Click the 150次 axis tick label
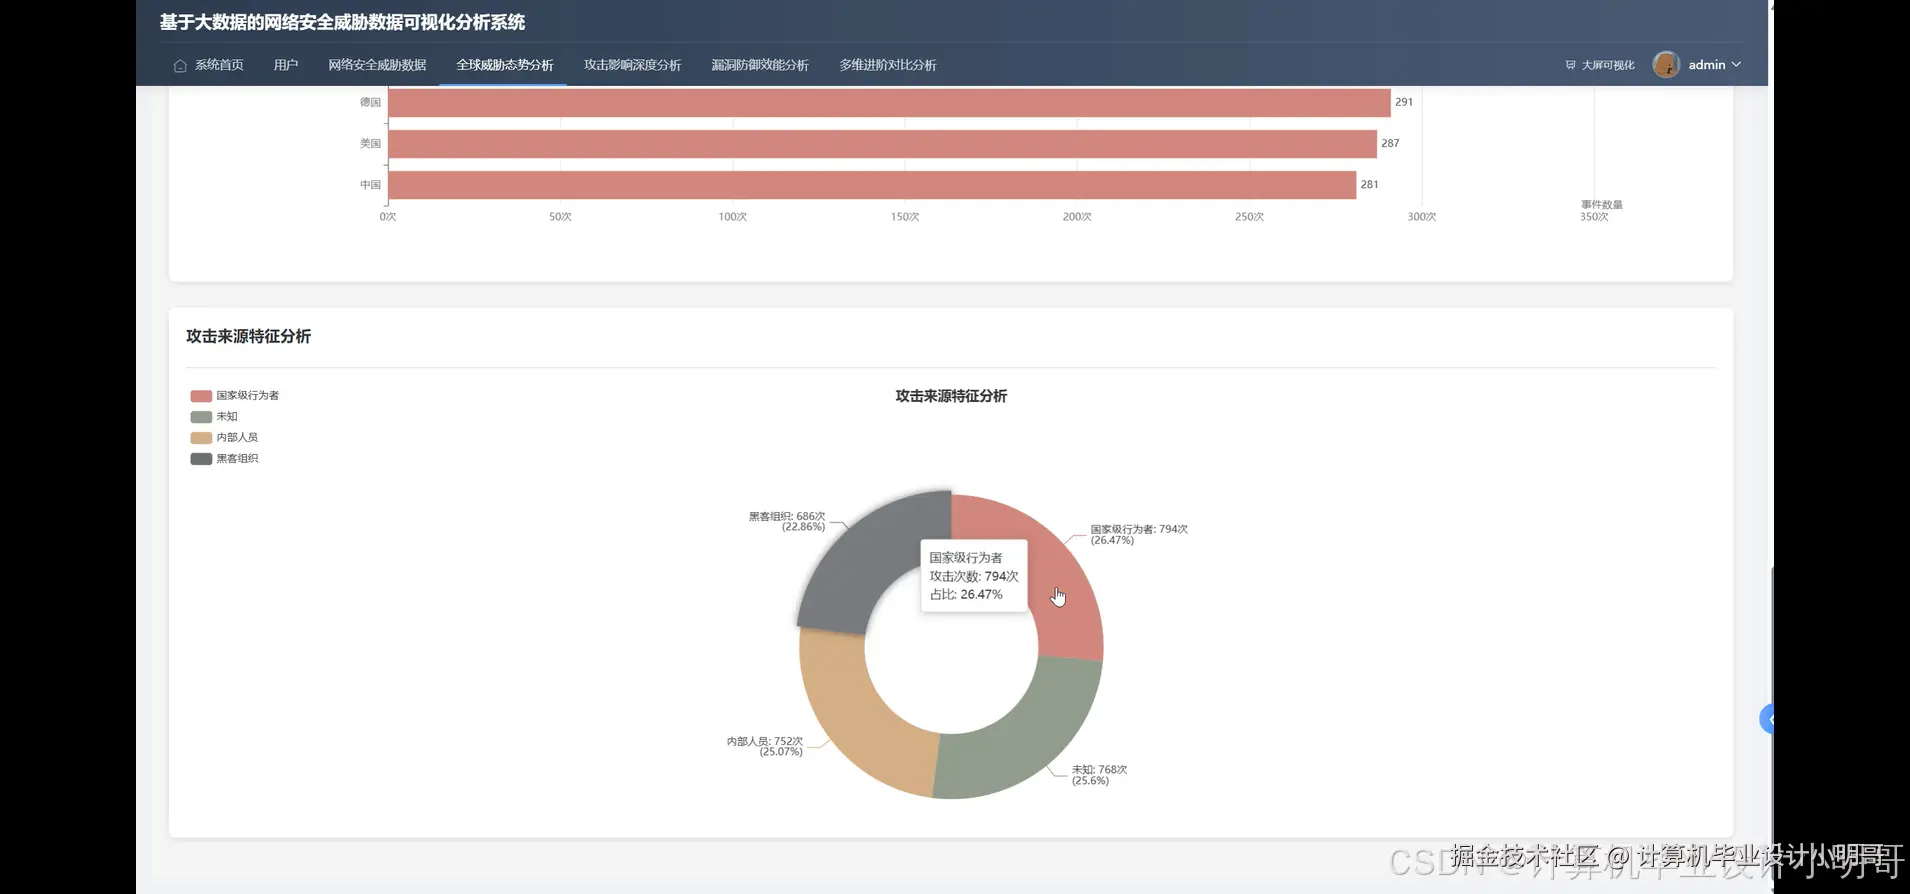The image size is (1910, 894). [905, 217]
